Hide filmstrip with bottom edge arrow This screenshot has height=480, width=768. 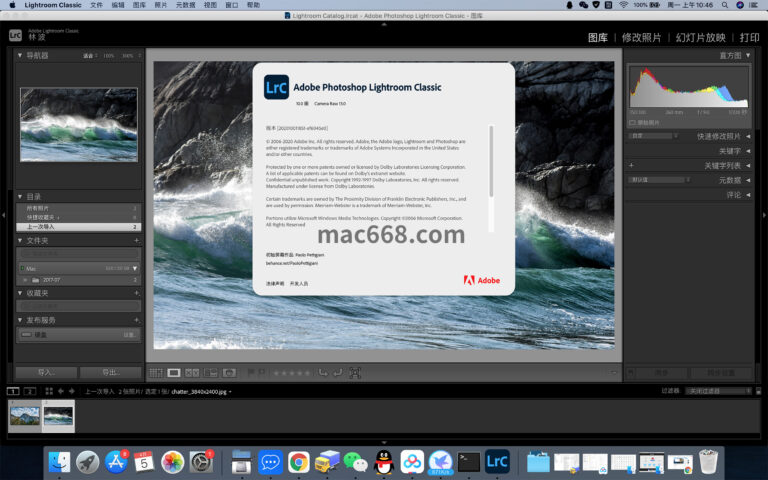384,442
